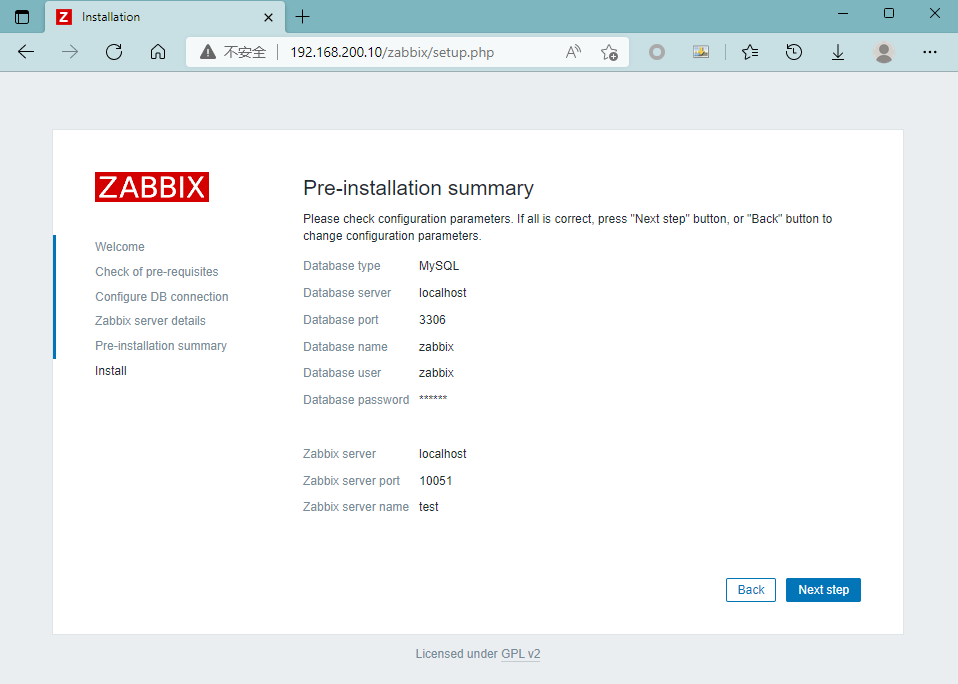The image size is (958, 684).
Task: Open the Favorites list
Action: pos(750,52)
